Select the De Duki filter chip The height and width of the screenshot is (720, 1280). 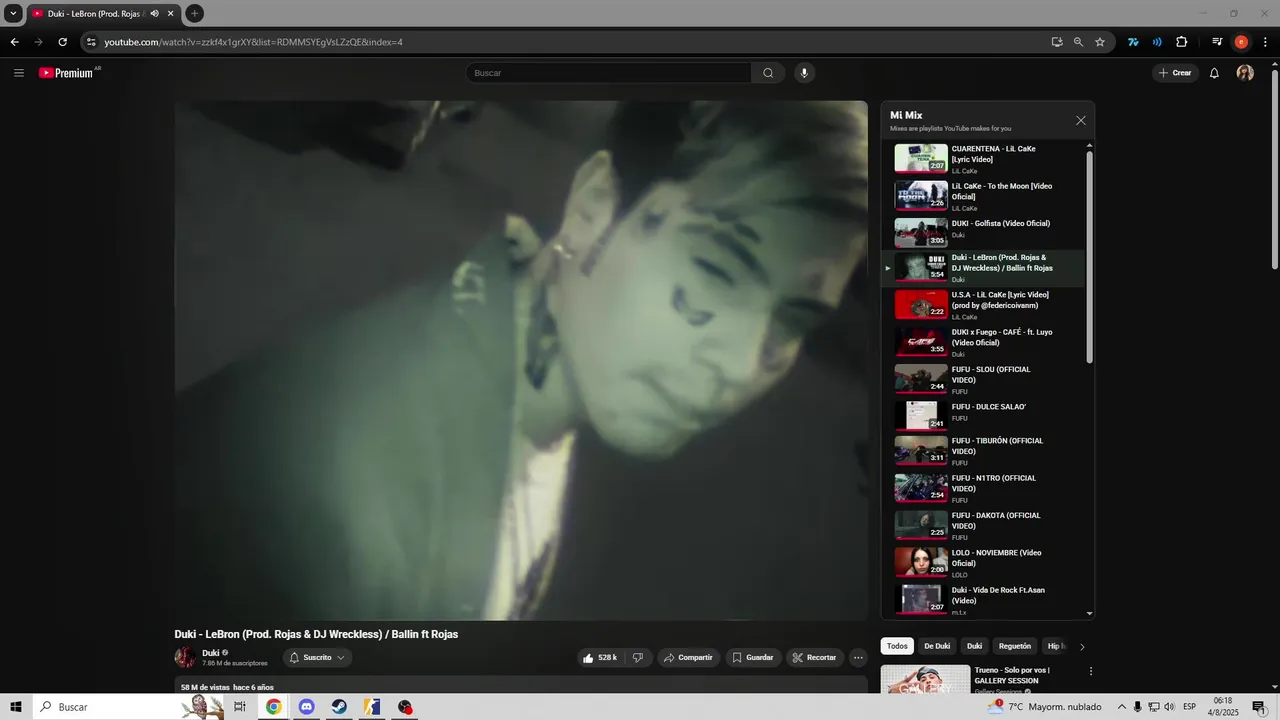pyautogui.click(x=937, y=646)
